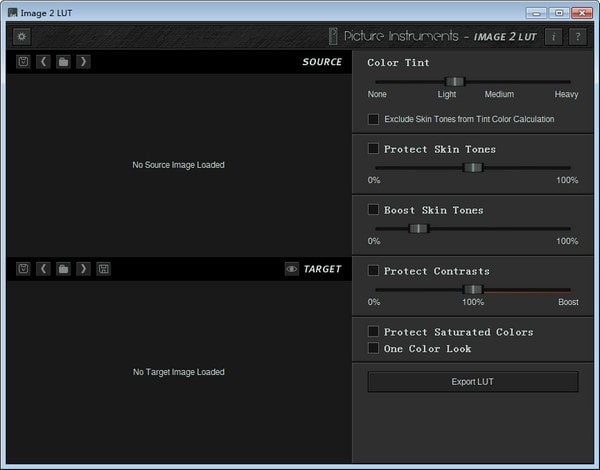This screenshot has width=600, height=470.
Task: Save the target image with the floppy icon
Action: pos(103,269)
